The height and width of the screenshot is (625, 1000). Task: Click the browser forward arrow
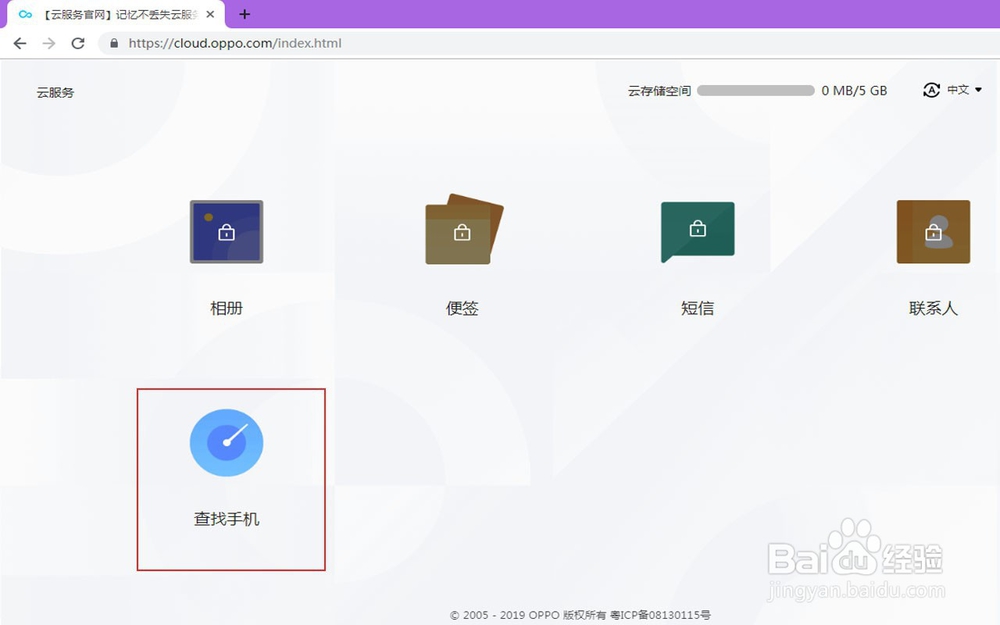coord(48,43)
